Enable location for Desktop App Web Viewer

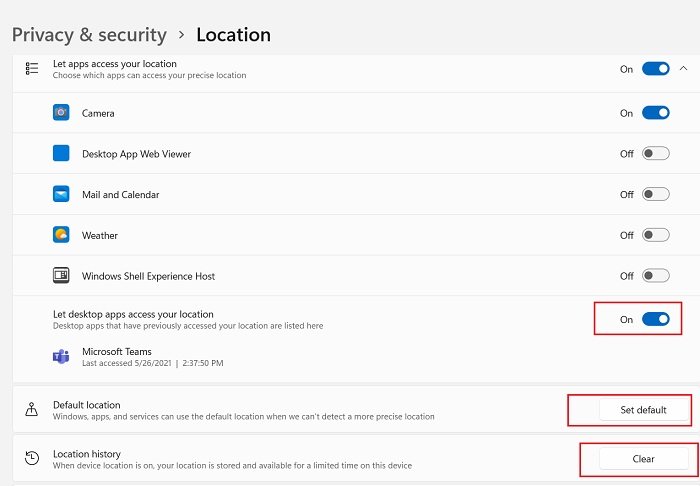[x=655, y=154]
